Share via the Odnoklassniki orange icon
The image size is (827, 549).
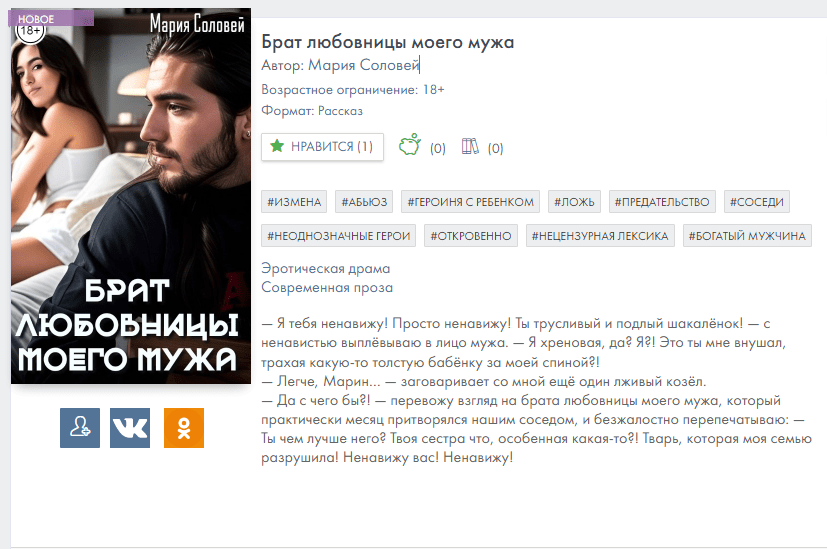click(184, 428)
